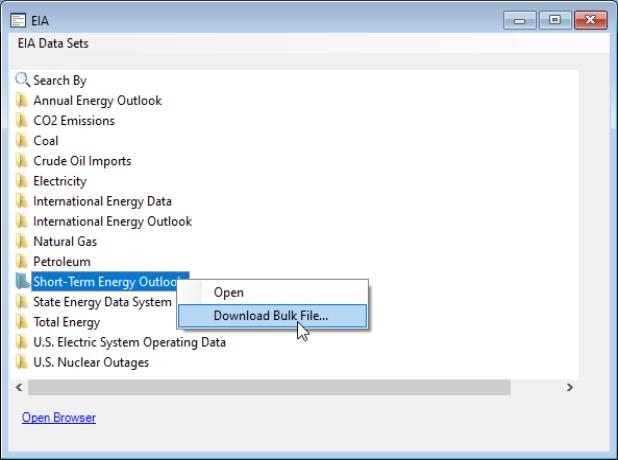Select International Energy Data item
The width and height of the screenshot is (618, 460).
coord(102,201)
